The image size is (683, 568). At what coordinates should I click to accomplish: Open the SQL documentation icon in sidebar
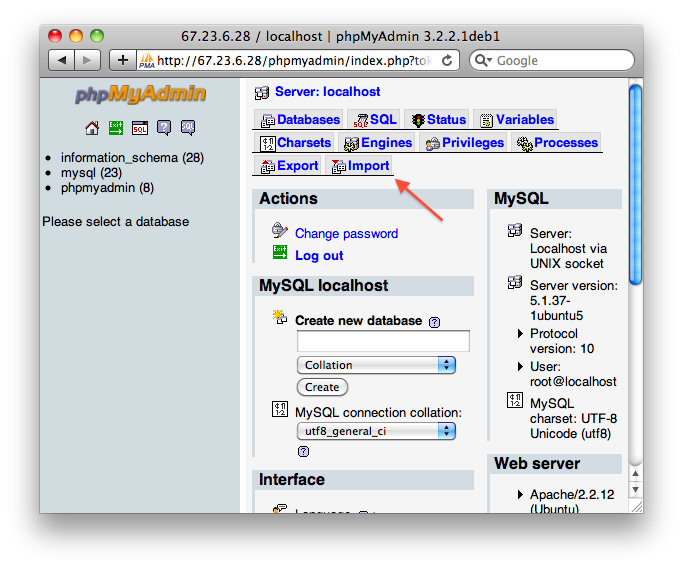pos(188,128)
